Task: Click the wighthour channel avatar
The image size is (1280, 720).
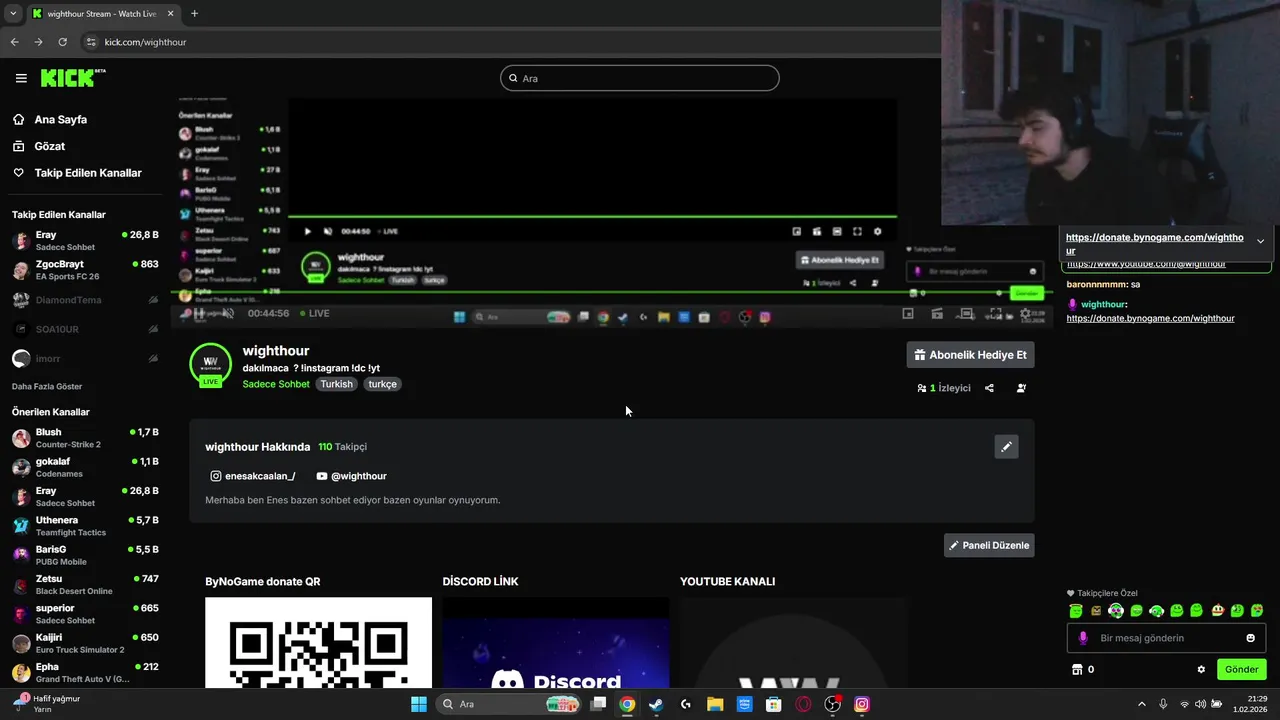Action: tap(210, 364)
